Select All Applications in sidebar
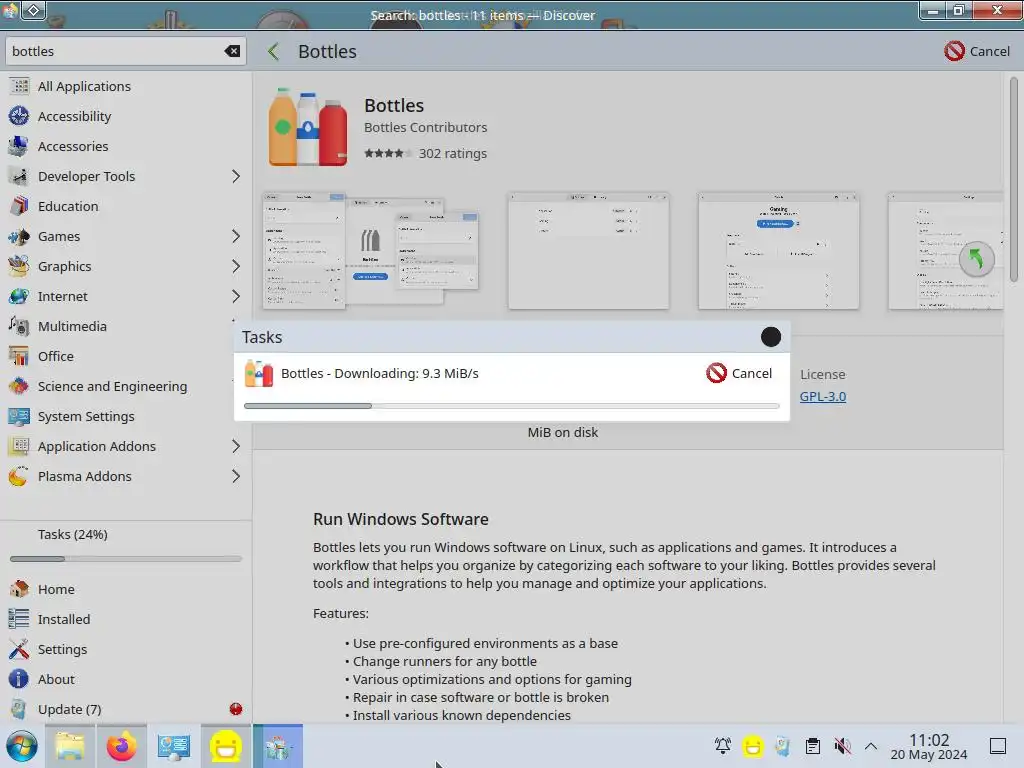The width and height of the screenshot is (1024, 768). (125, 86)
